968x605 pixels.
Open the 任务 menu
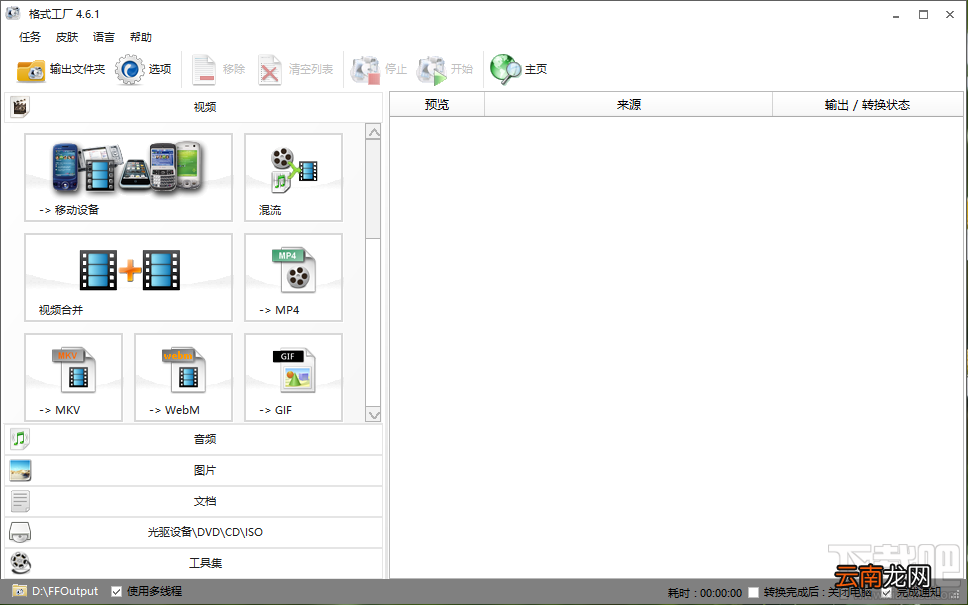point(30,37)
